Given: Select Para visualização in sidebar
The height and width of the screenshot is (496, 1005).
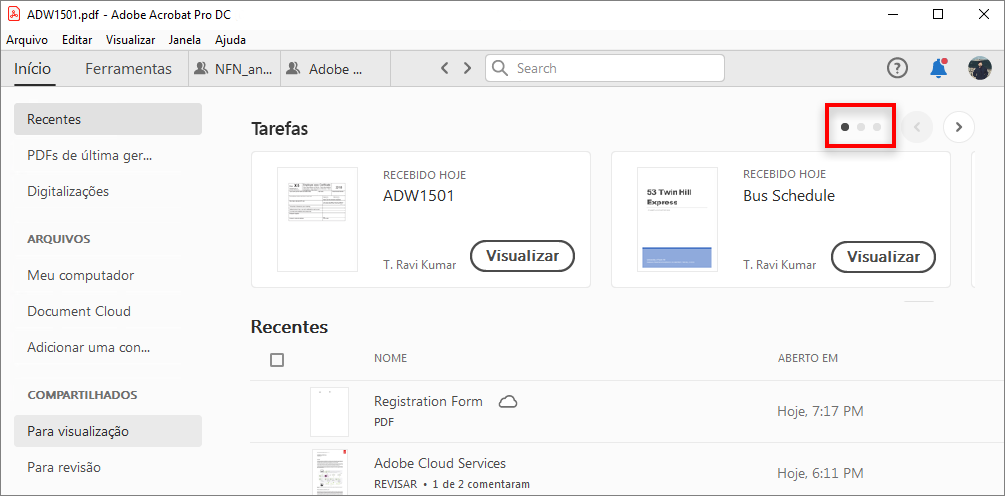Looking at the screenshot, I should tap(108, 431).
